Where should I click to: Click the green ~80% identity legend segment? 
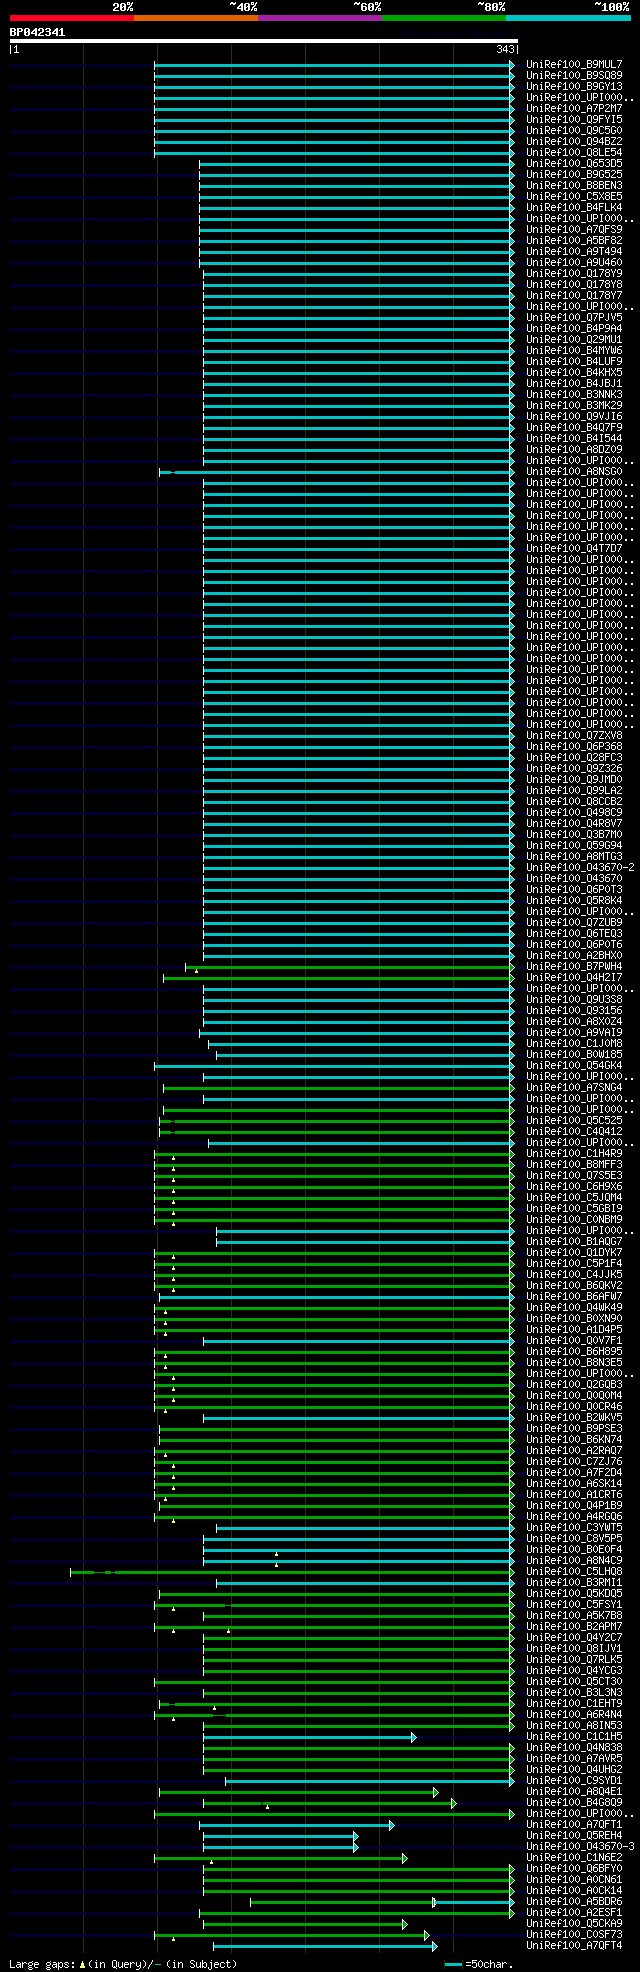tap(444, 18)
